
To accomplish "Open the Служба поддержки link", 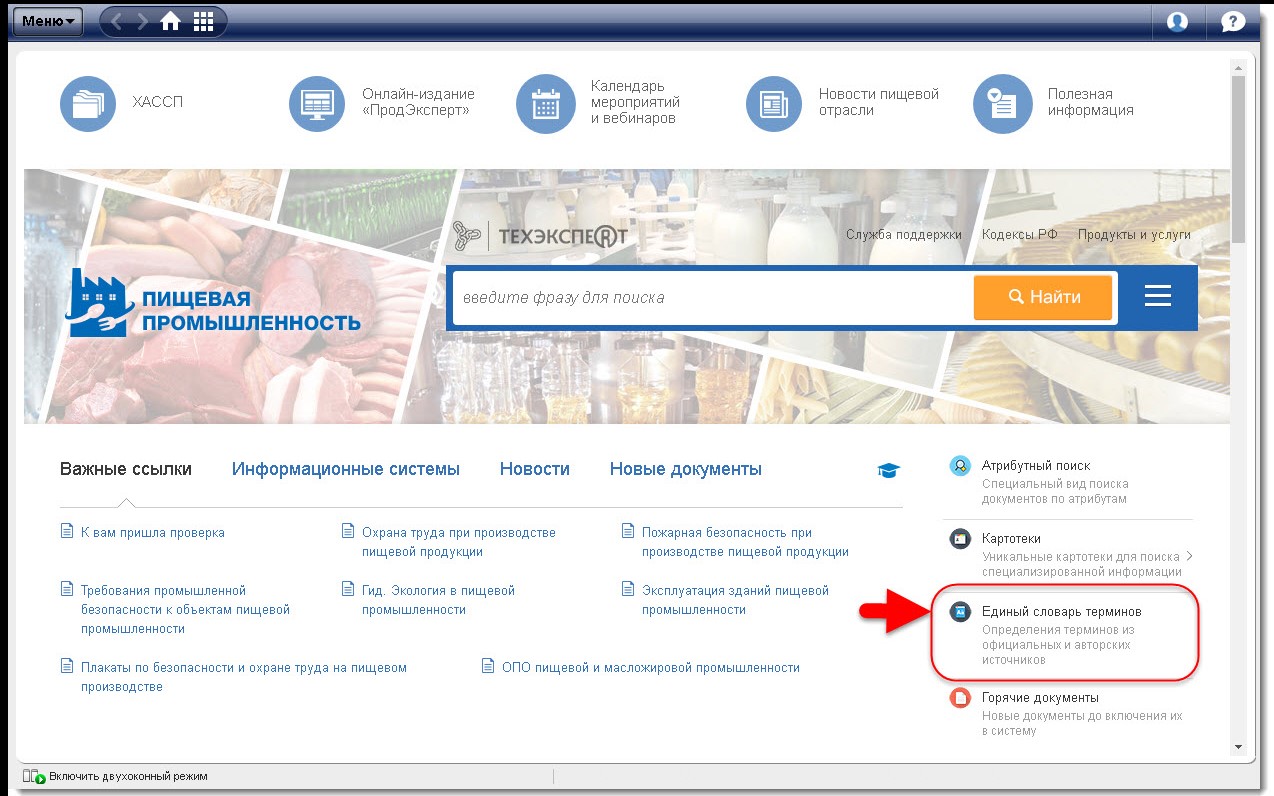I will coord(904,235).
